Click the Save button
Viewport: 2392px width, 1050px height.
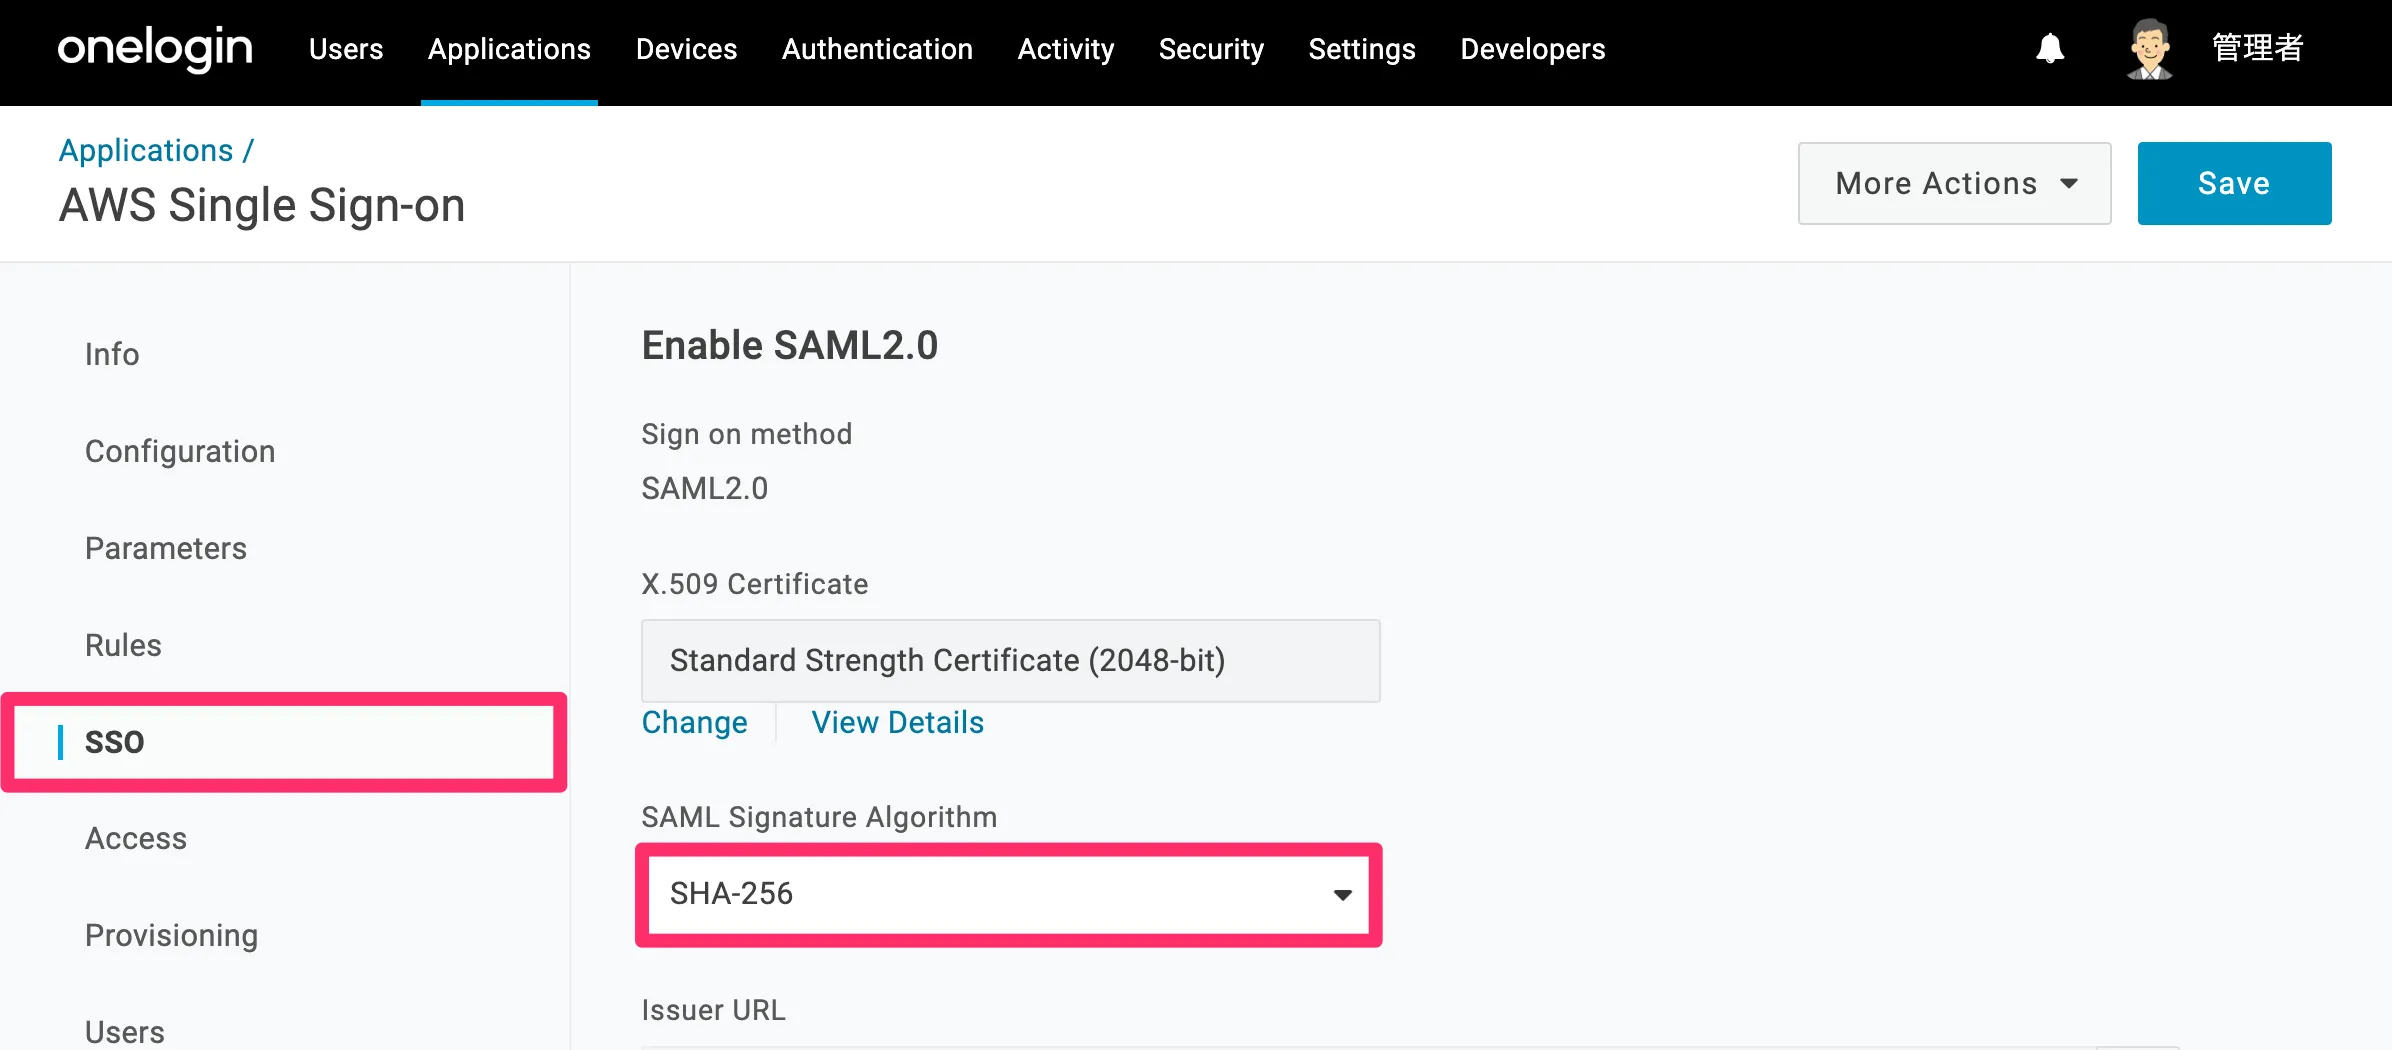2234,184
